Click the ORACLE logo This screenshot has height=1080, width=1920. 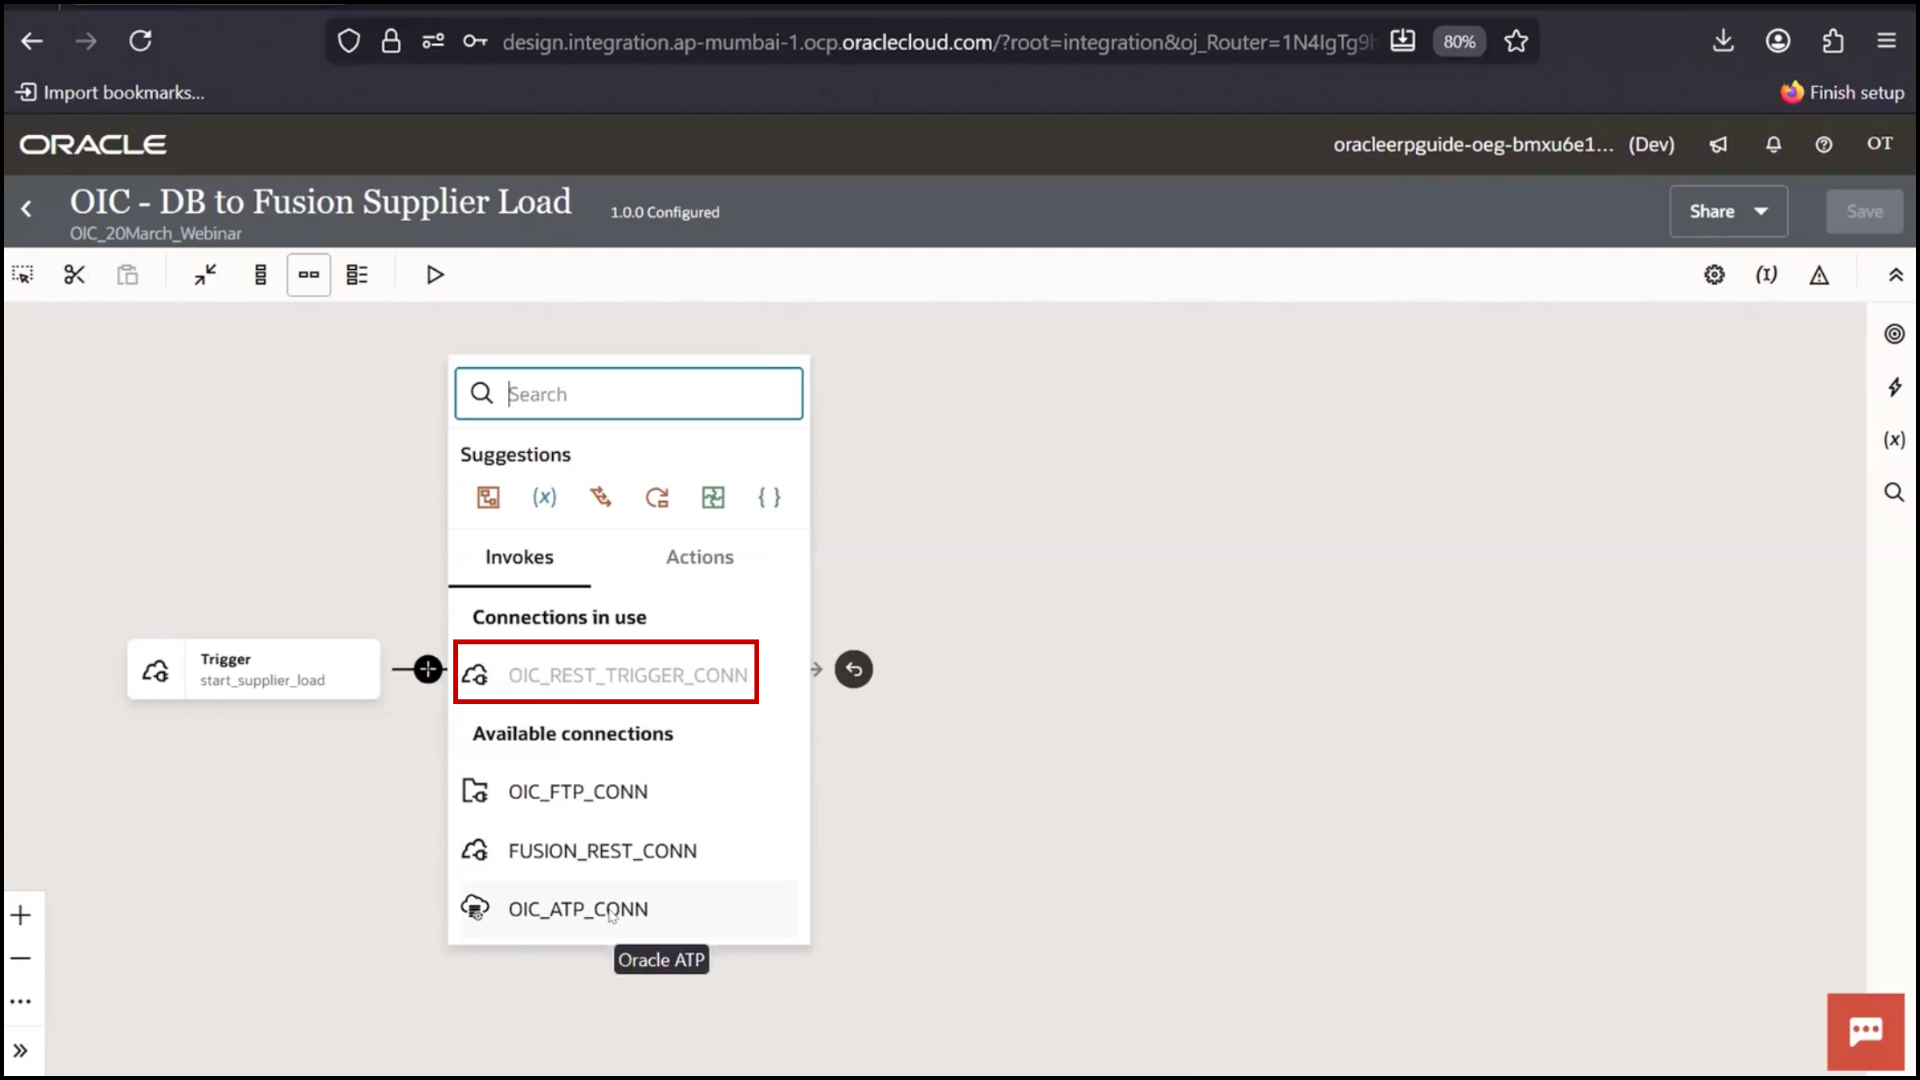click(x=93, y=144)
